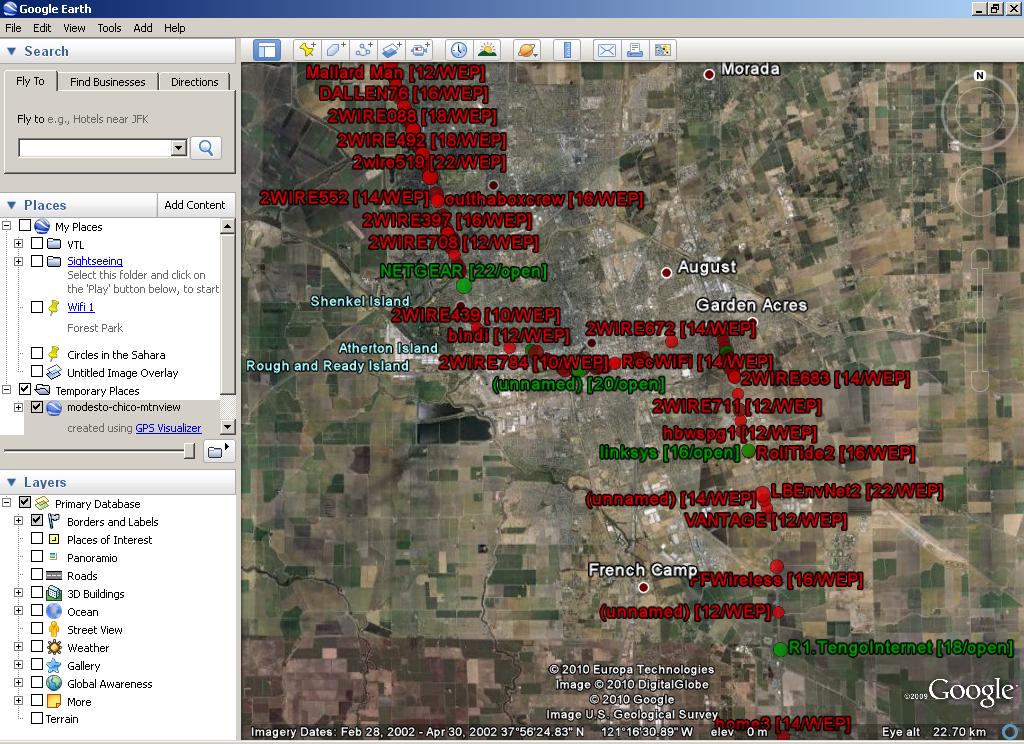Screen dimensions: 1024x744
Task: Open the Add Polygon tool
Action: (335, 49)
